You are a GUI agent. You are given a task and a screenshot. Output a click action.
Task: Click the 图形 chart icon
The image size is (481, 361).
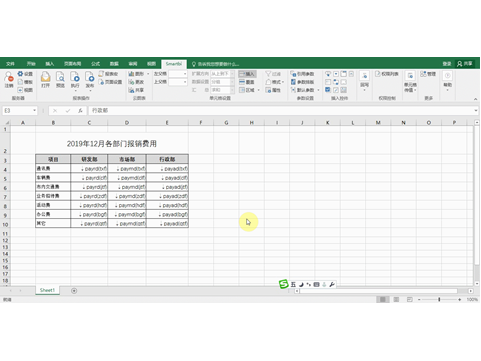tap(131, 74)
